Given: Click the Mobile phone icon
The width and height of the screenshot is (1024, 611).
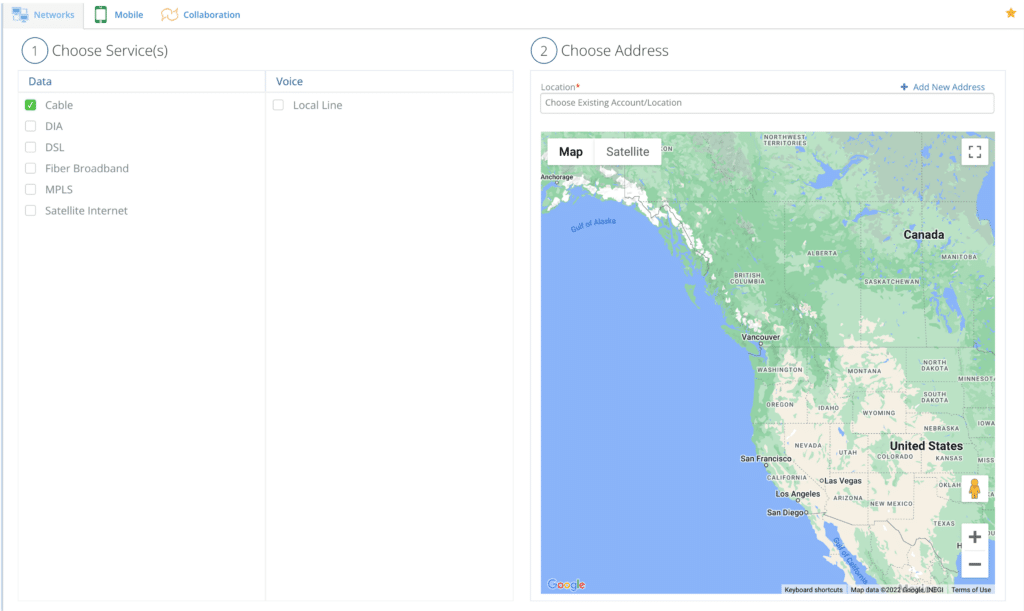Looking at the screenshot, I should pos(101,15).
